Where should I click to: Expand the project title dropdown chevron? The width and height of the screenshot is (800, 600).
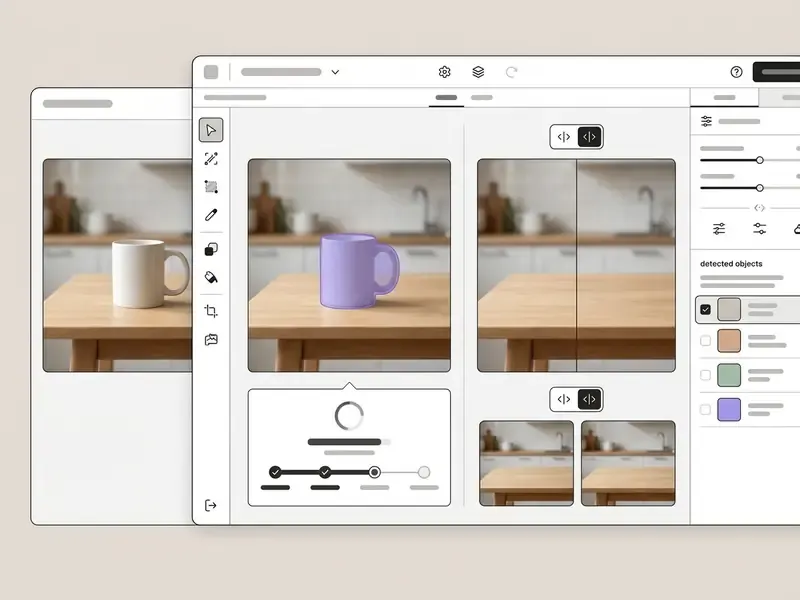point(335,72)
